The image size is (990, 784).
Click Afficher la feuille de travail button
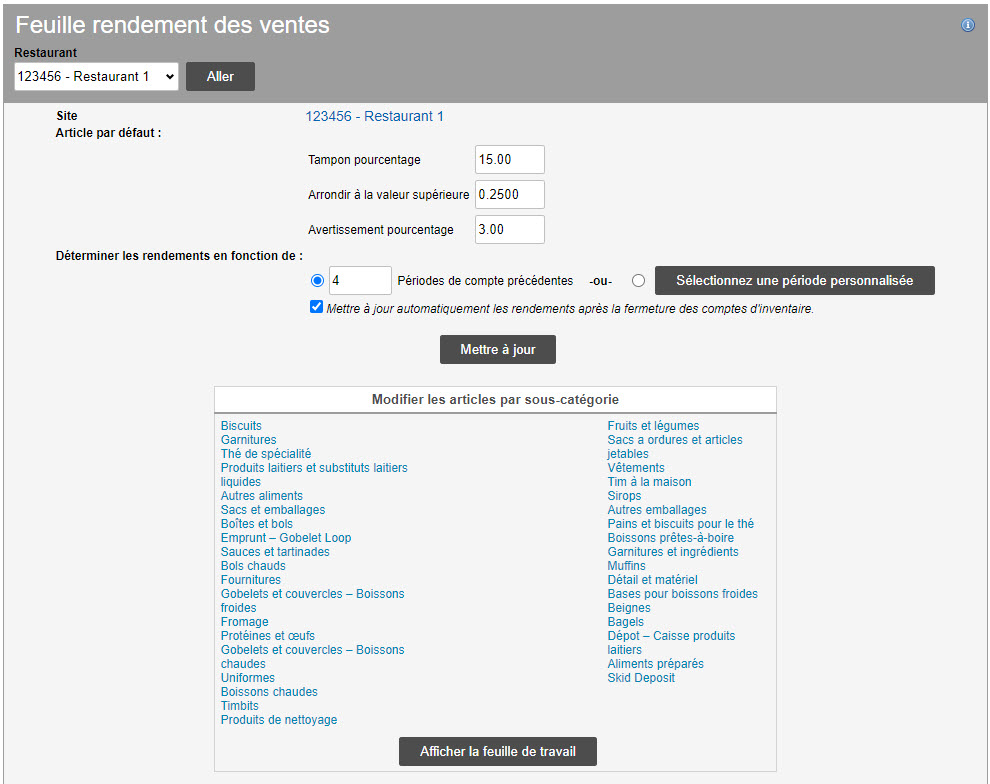coord(498,752)
